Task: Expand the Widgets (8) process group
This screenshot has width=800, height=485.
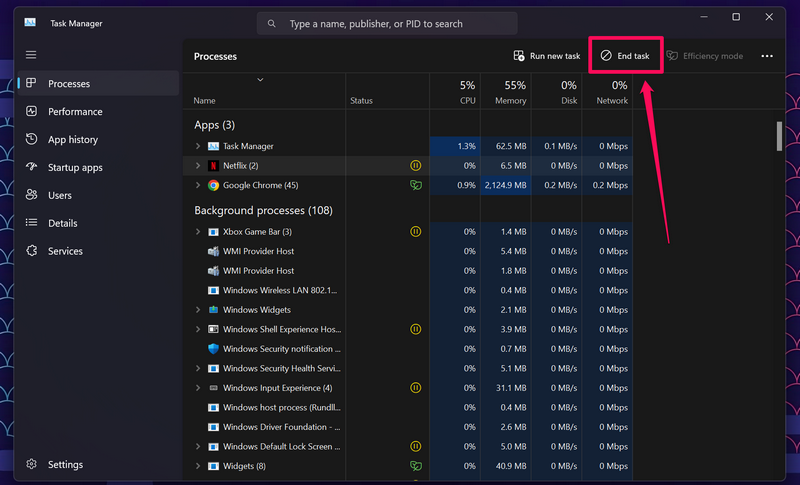Action: (x=198, y=466)
